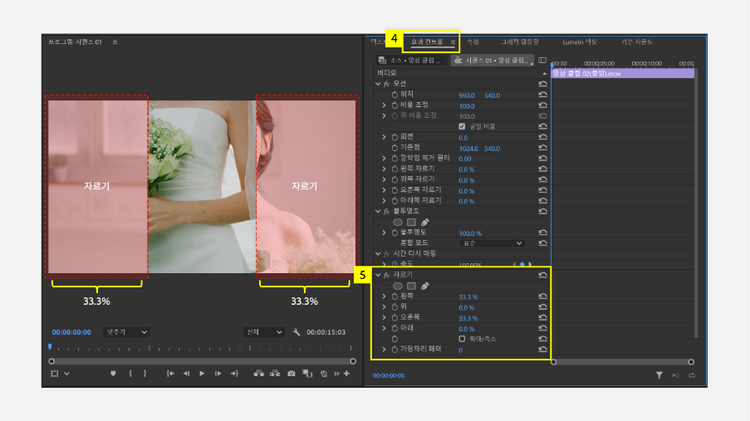750x421 pixels.
Task: Click the Mark Out bracket button
Action: point(145,374)
